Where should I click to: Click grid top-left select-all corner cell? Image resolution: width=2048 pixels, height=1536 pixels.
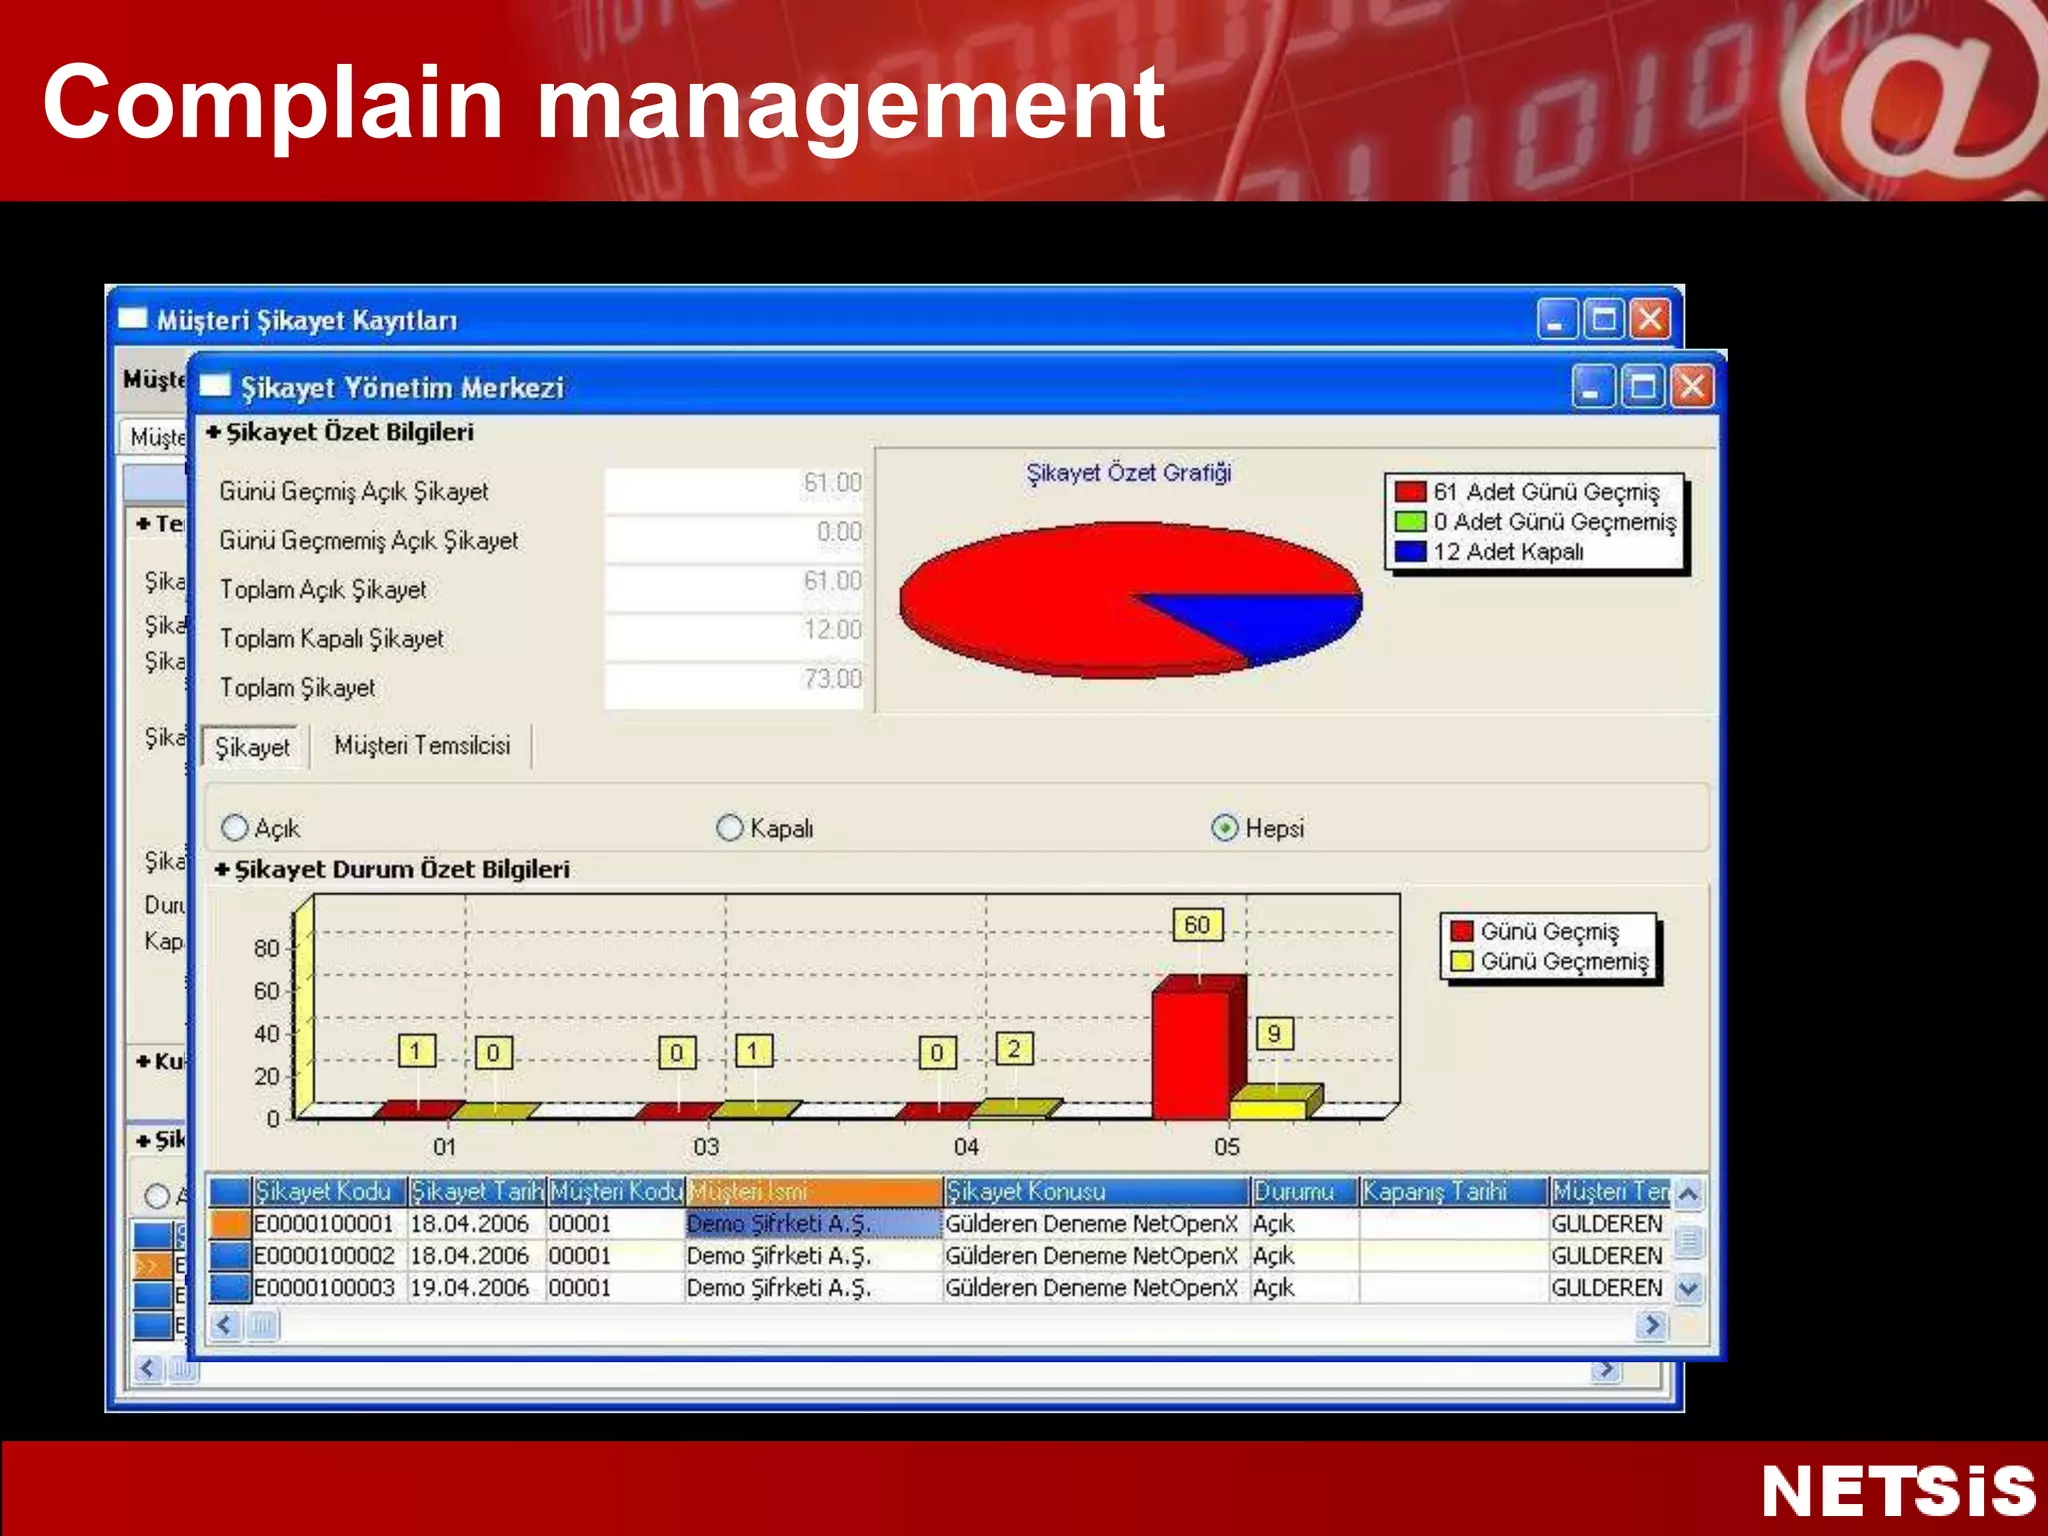(x=230, y=1191)
